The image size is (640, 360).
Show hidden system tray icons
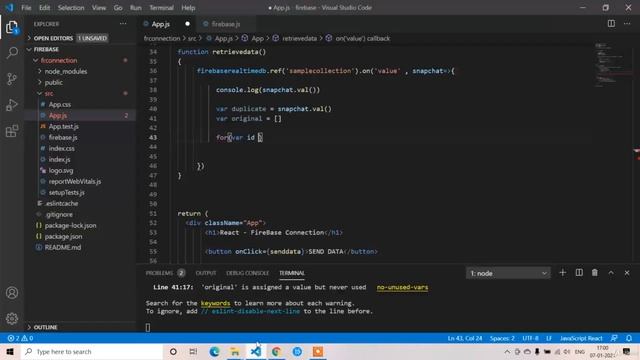pyautogui.click(x=507, y=351)
